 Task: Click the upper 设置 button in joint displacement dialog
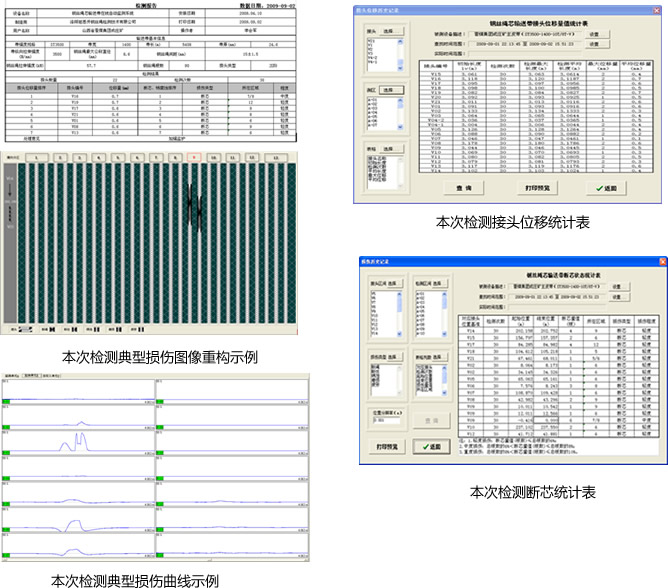[x=593, y=33]
